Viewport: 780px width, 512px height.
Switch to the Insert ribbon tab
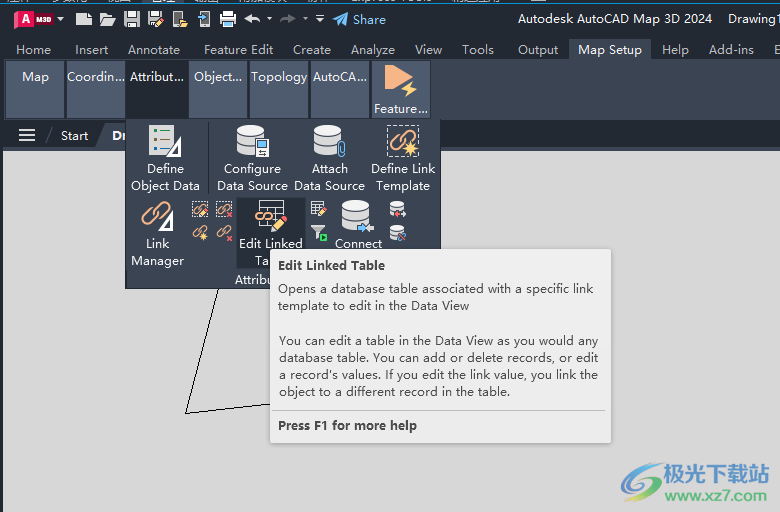click(92, 50)
